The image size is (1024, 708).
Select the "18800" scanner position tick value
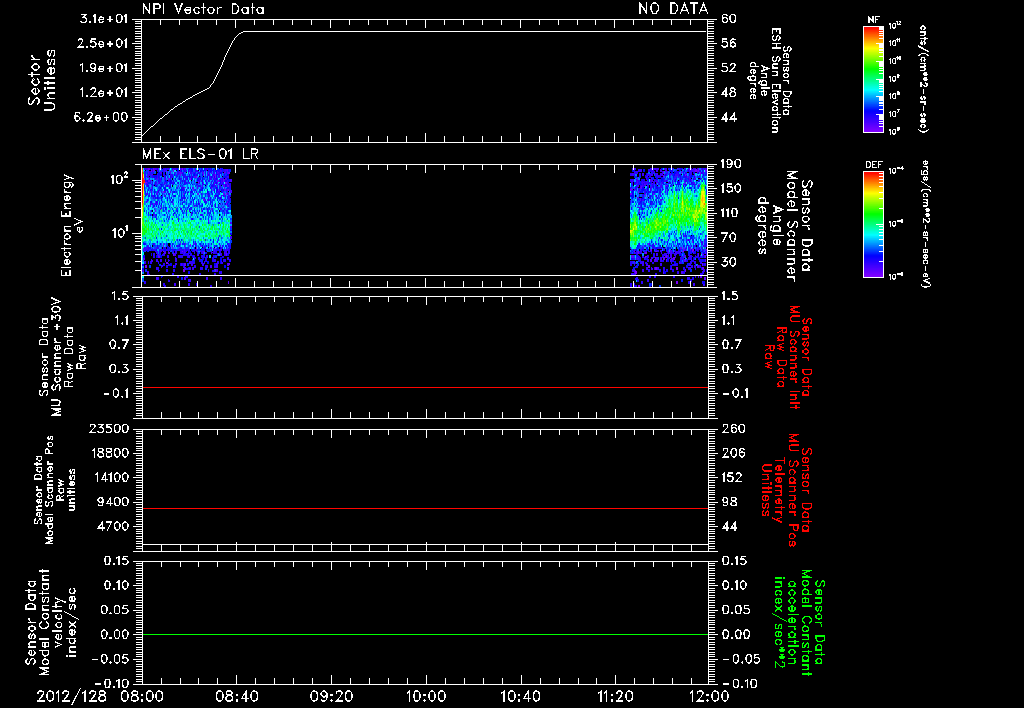tap(110, 453)
